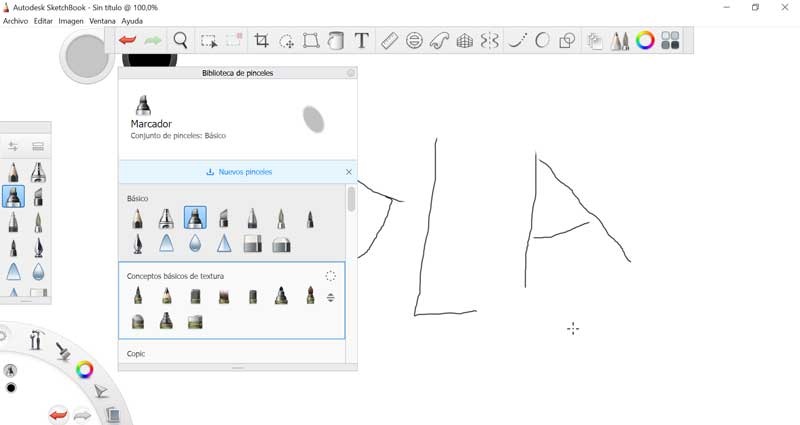This screenshot has height=425, width=800.
Task: Close the Biblioteca de pinceles panel
Action: pos(351,73)
